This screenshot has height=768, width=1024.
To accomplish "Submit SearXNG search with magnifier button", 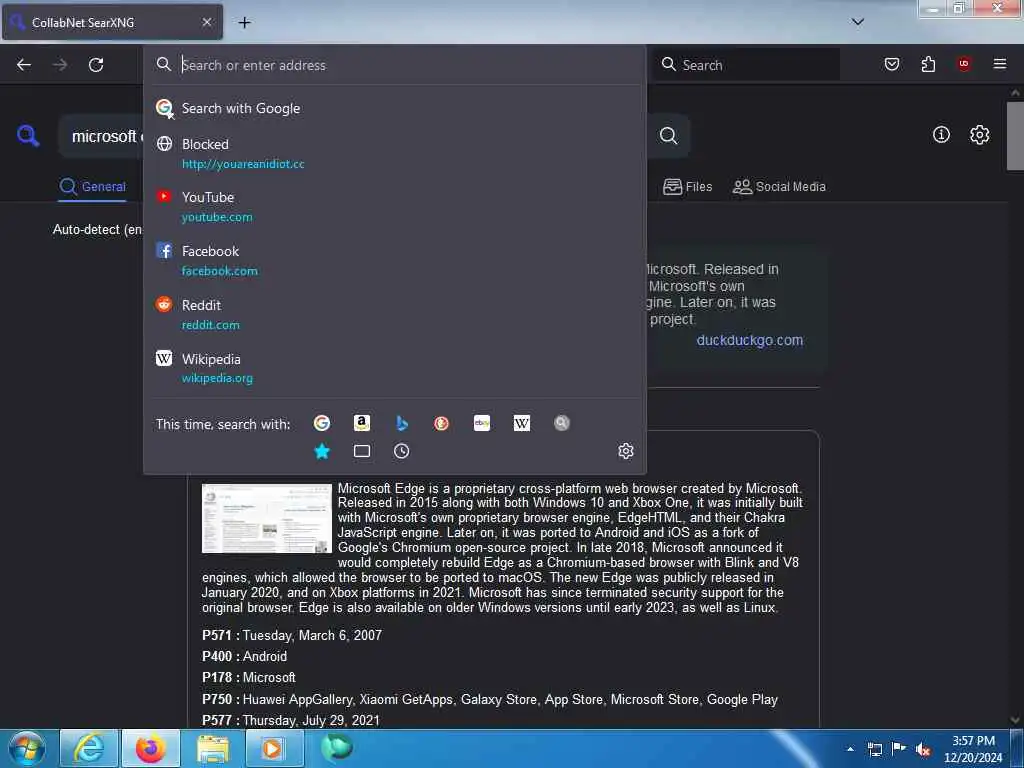I will pyautogui.click(x=668, y=136).
